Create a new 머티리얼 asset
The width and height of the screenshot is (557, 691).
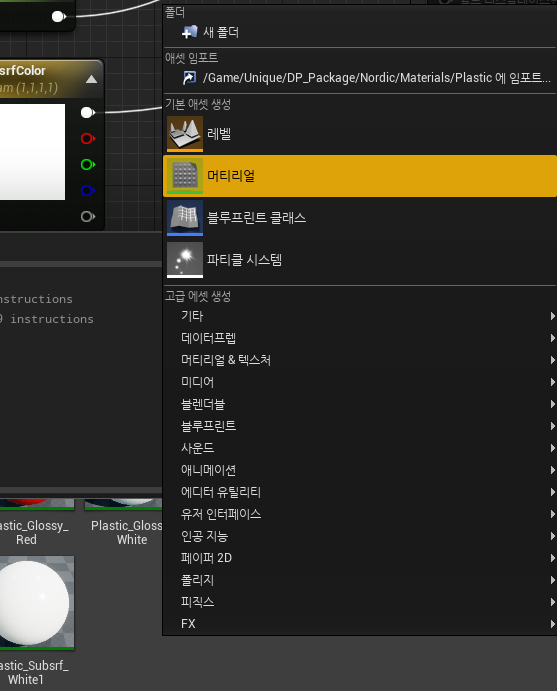tap(360, 176)
